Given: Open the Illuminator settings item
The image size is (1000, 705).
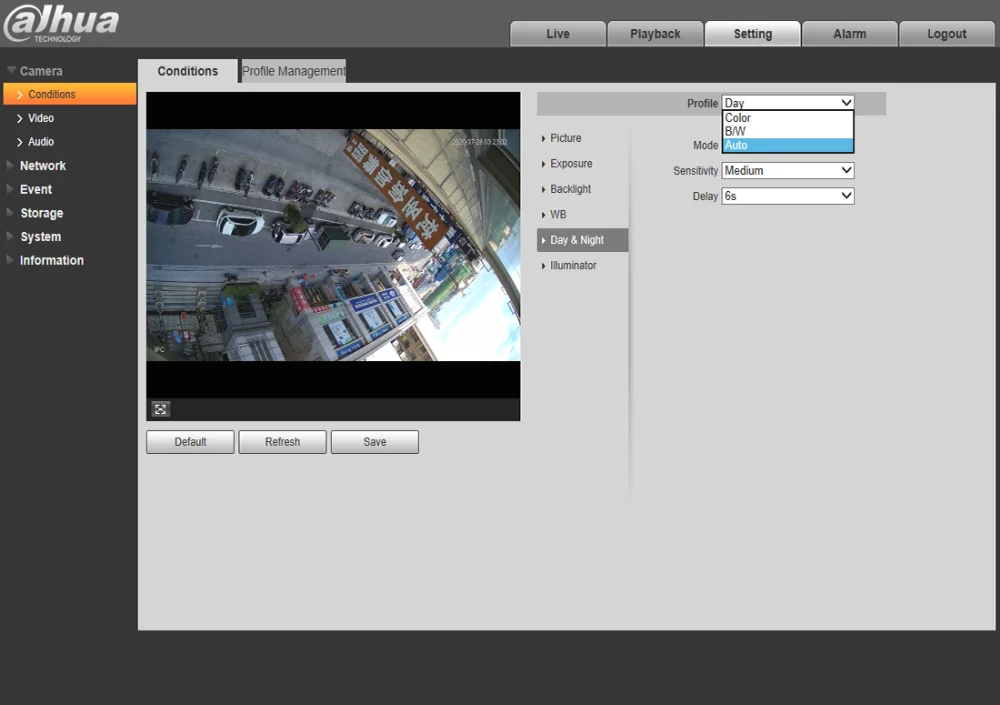Looking at the screenshot, I should click(573, 265).
